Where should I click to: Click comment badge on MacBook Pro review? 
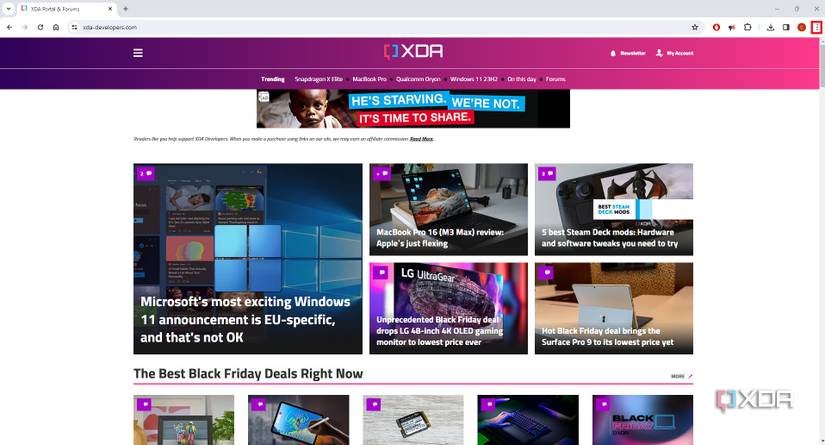click(x=382, y=173)
